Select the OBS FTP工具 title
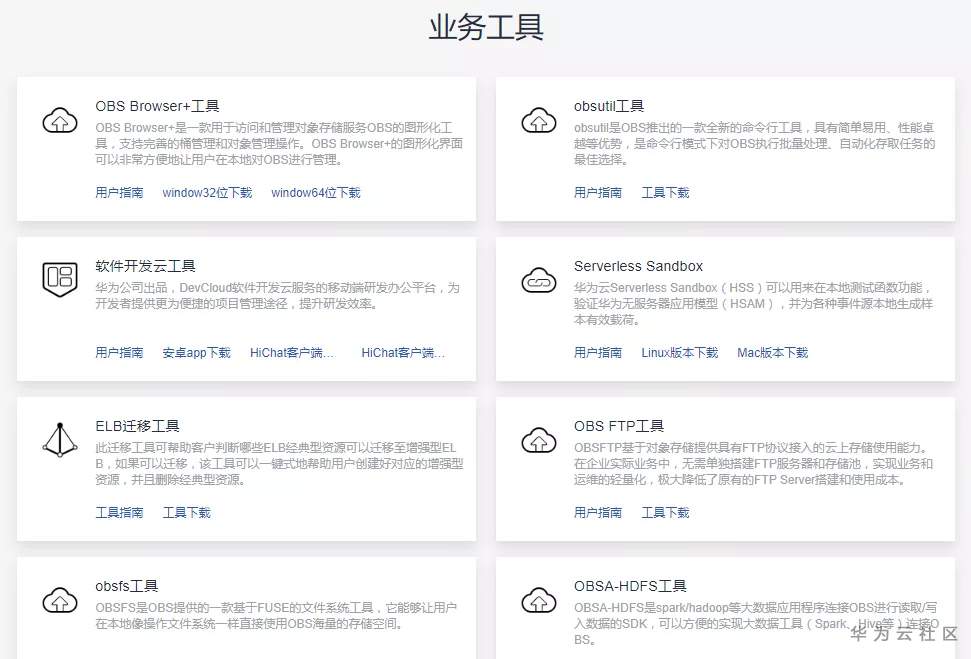The width and height of the screenshot is (971, 659). (619, 426)
